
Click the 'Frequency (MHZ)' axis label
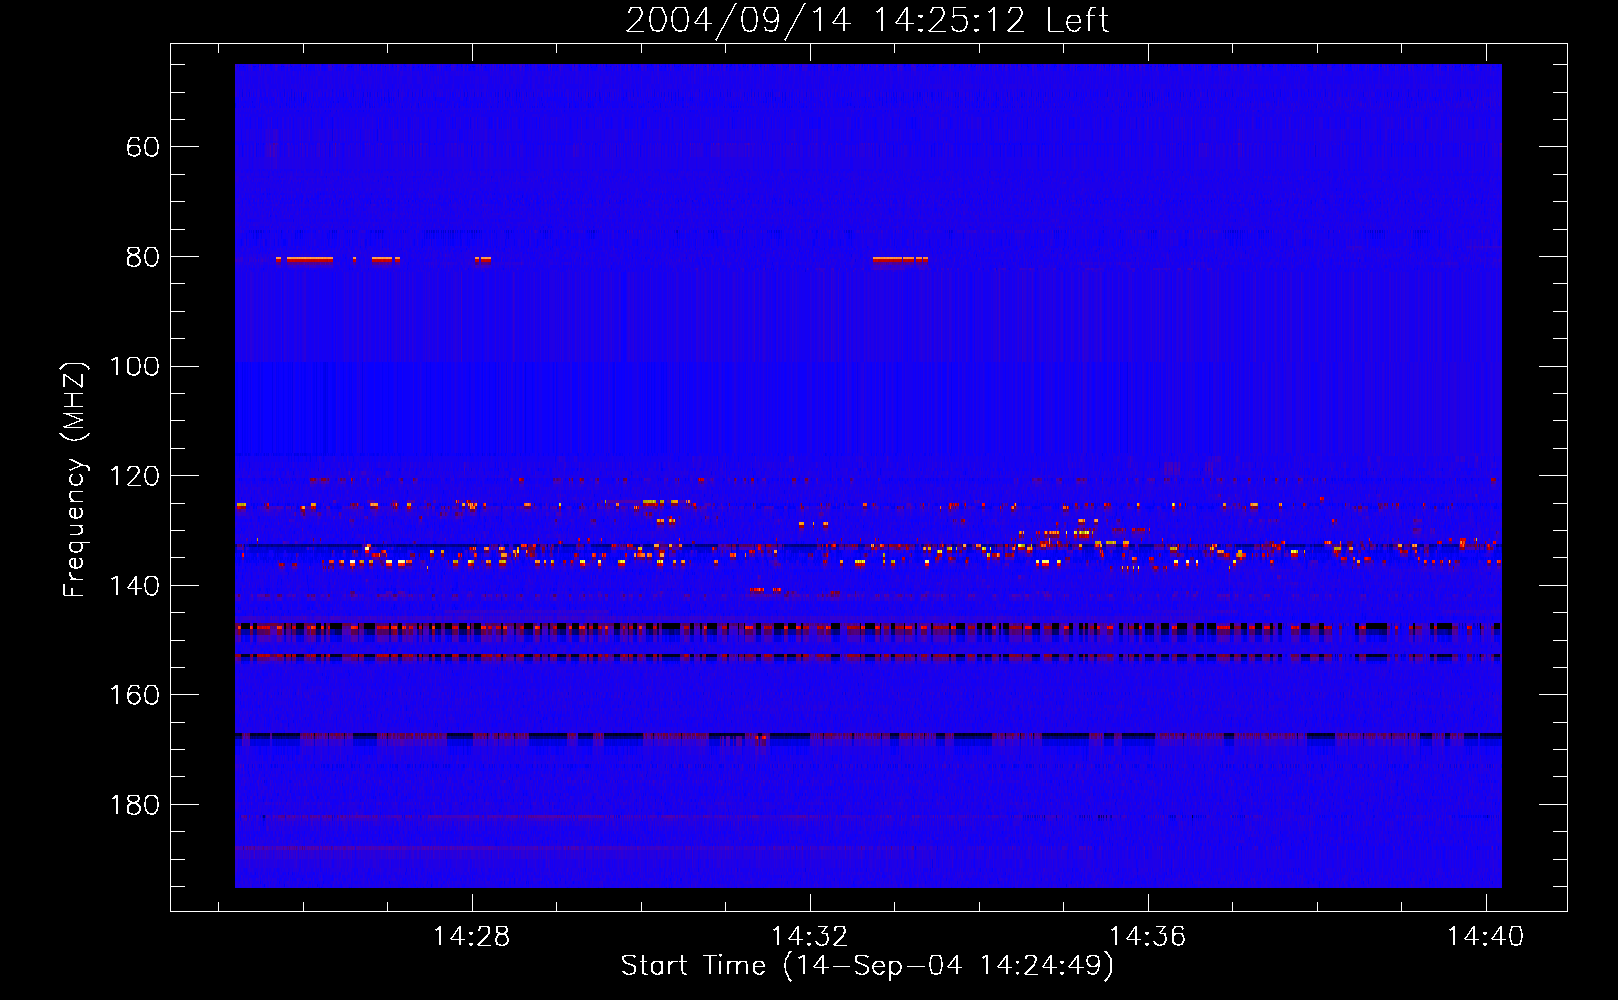[74, 479]
